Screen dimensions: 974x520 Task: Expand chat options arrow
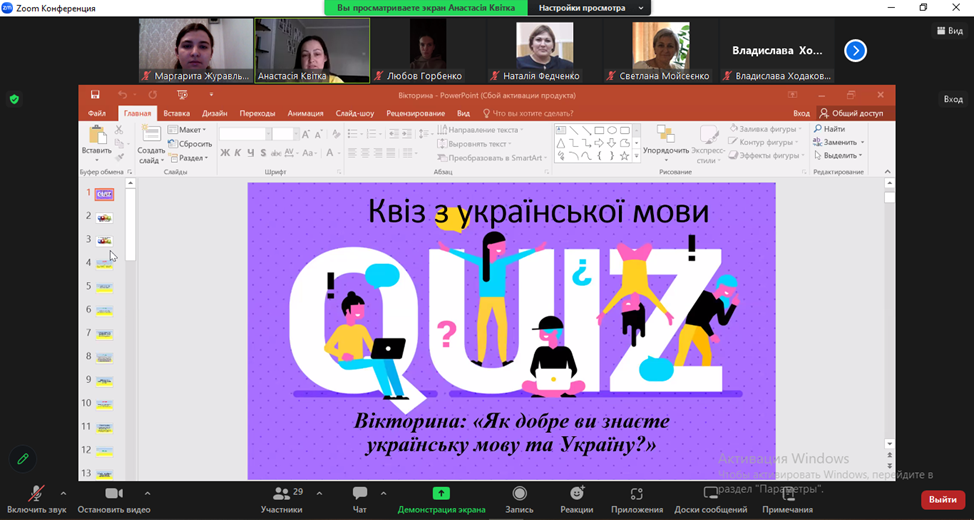(x=383, y=493)
